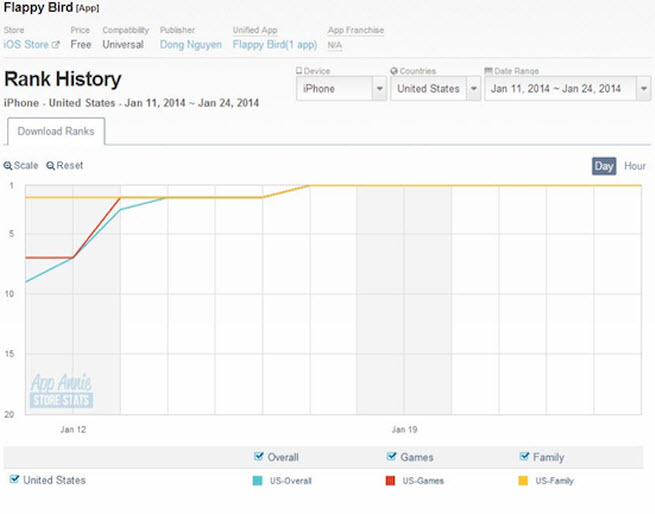The image size is (655, 514).
Task: Click the US-Games legend label
Action: [423, 481]
